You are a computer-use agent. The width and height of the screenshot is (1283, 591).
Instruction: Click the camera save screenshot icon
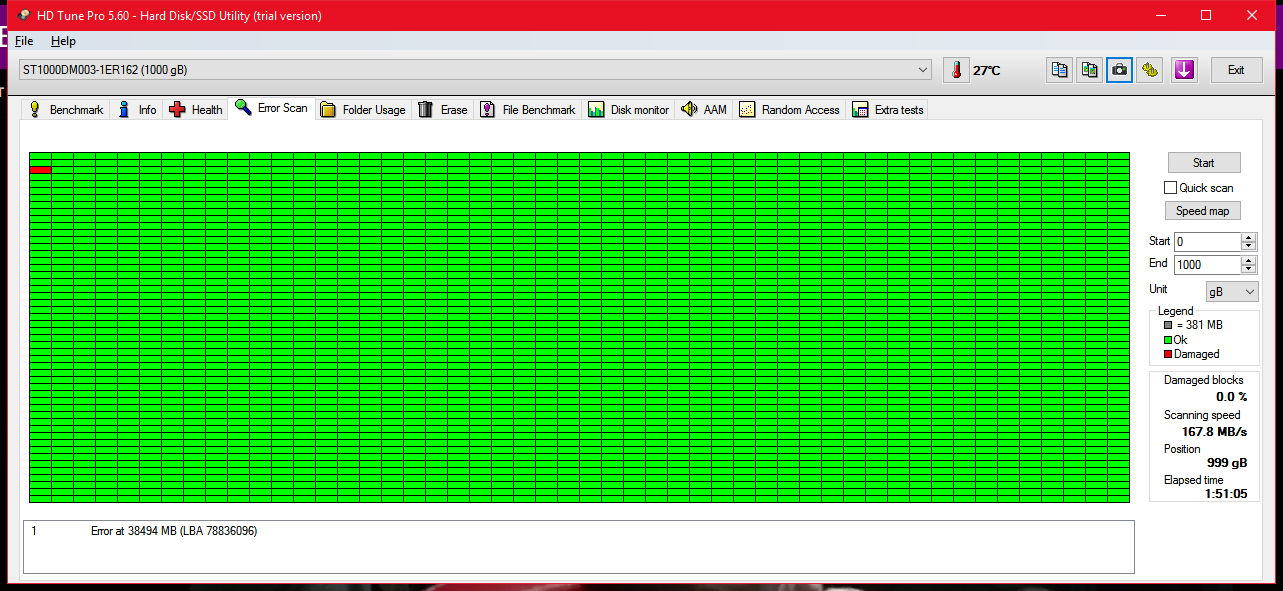pyautogui.click(x=1119, y=70)
